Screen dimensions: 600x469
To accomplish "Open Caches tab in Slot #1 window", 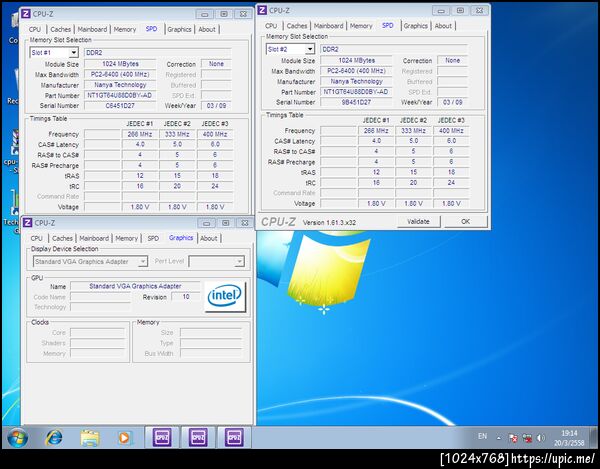I will coord(60,29).
